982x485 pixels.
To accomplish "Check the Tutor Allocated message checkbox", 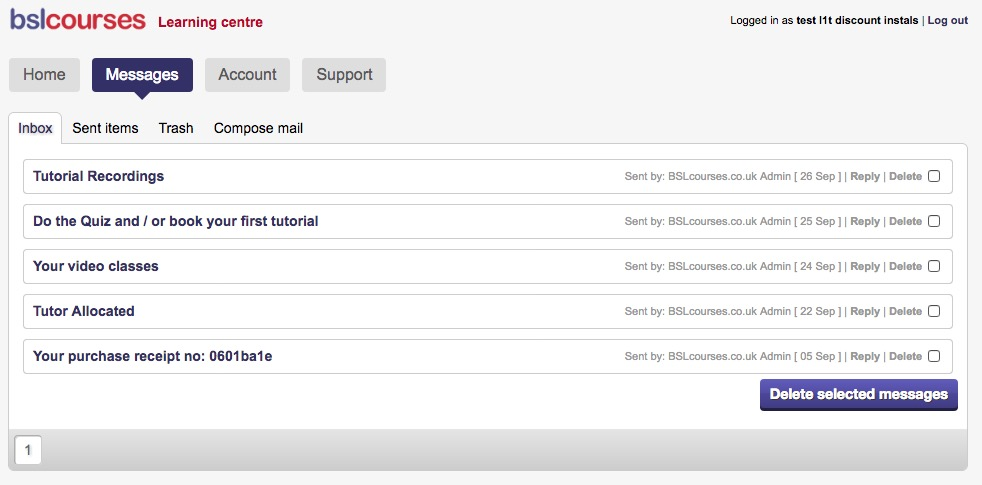I will click(934, 311).
